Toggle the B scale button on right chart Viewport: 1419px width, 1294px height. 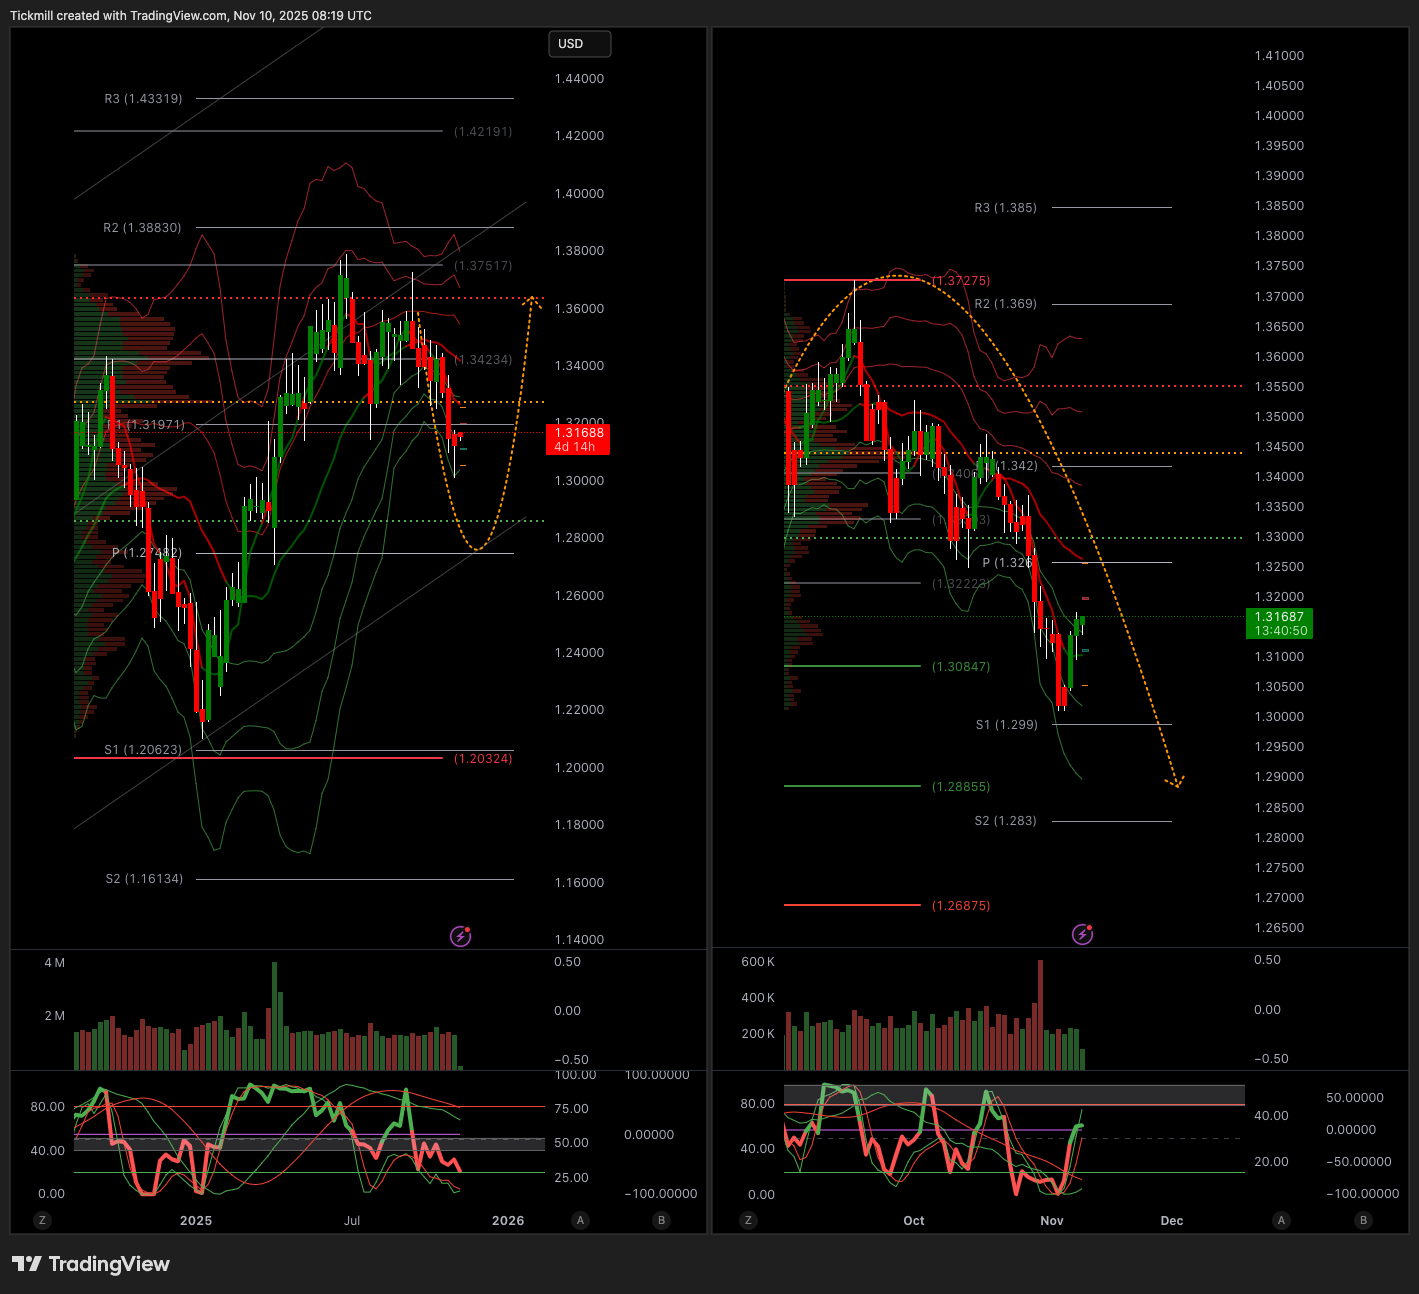tap(1363, 1220)
